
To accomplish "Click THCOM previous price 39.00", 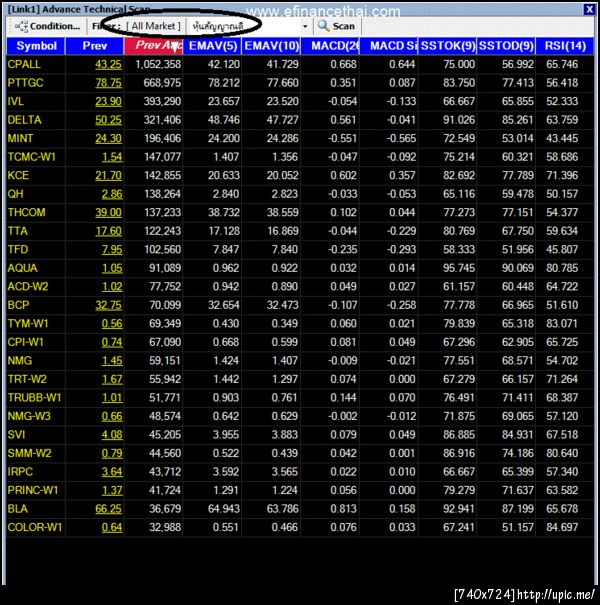I will coord(108,213).
